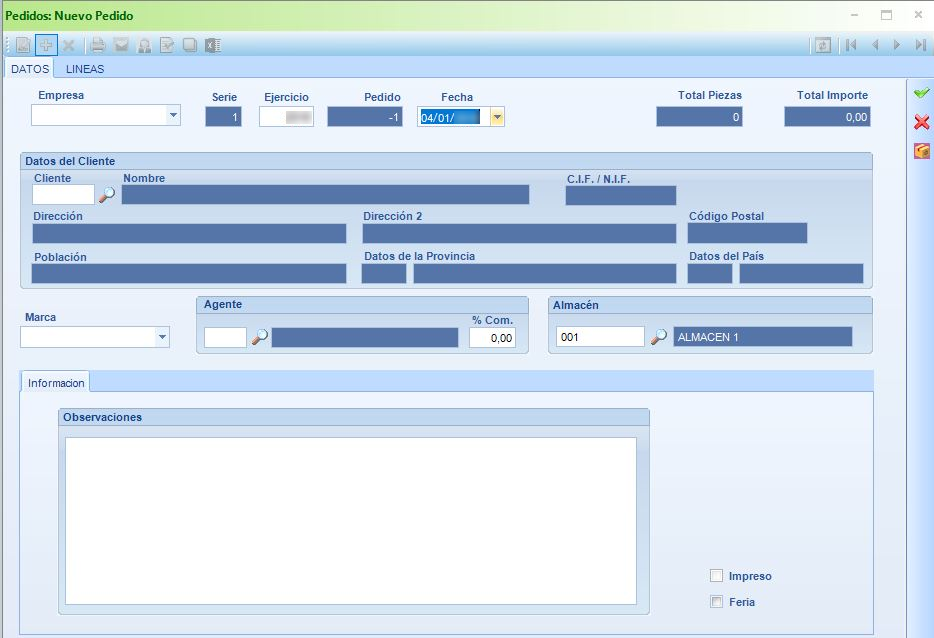Click the refresh icon in toolbar
Image resolution: width=934 pixels, height=638 pixels.
(x=823, y=45)
